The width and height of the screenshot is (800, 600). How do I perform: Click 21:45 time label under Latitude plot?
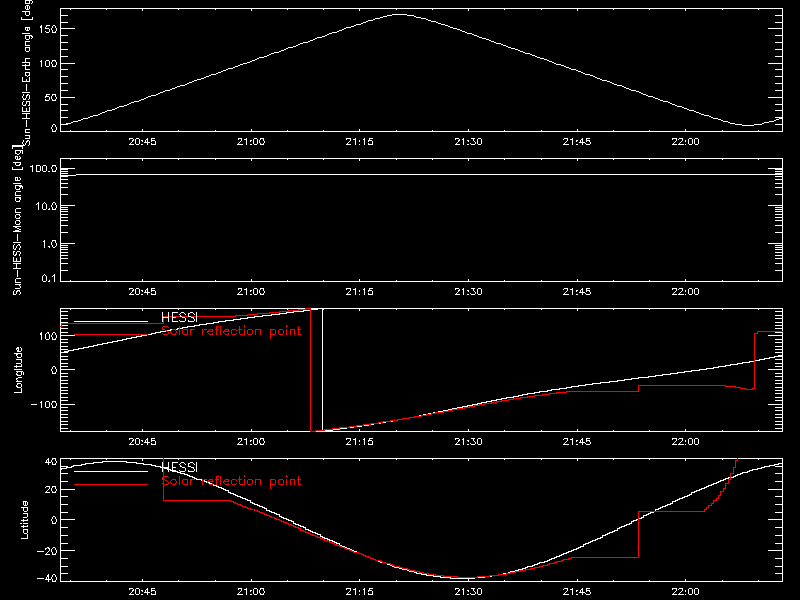[x=577, y=592]
